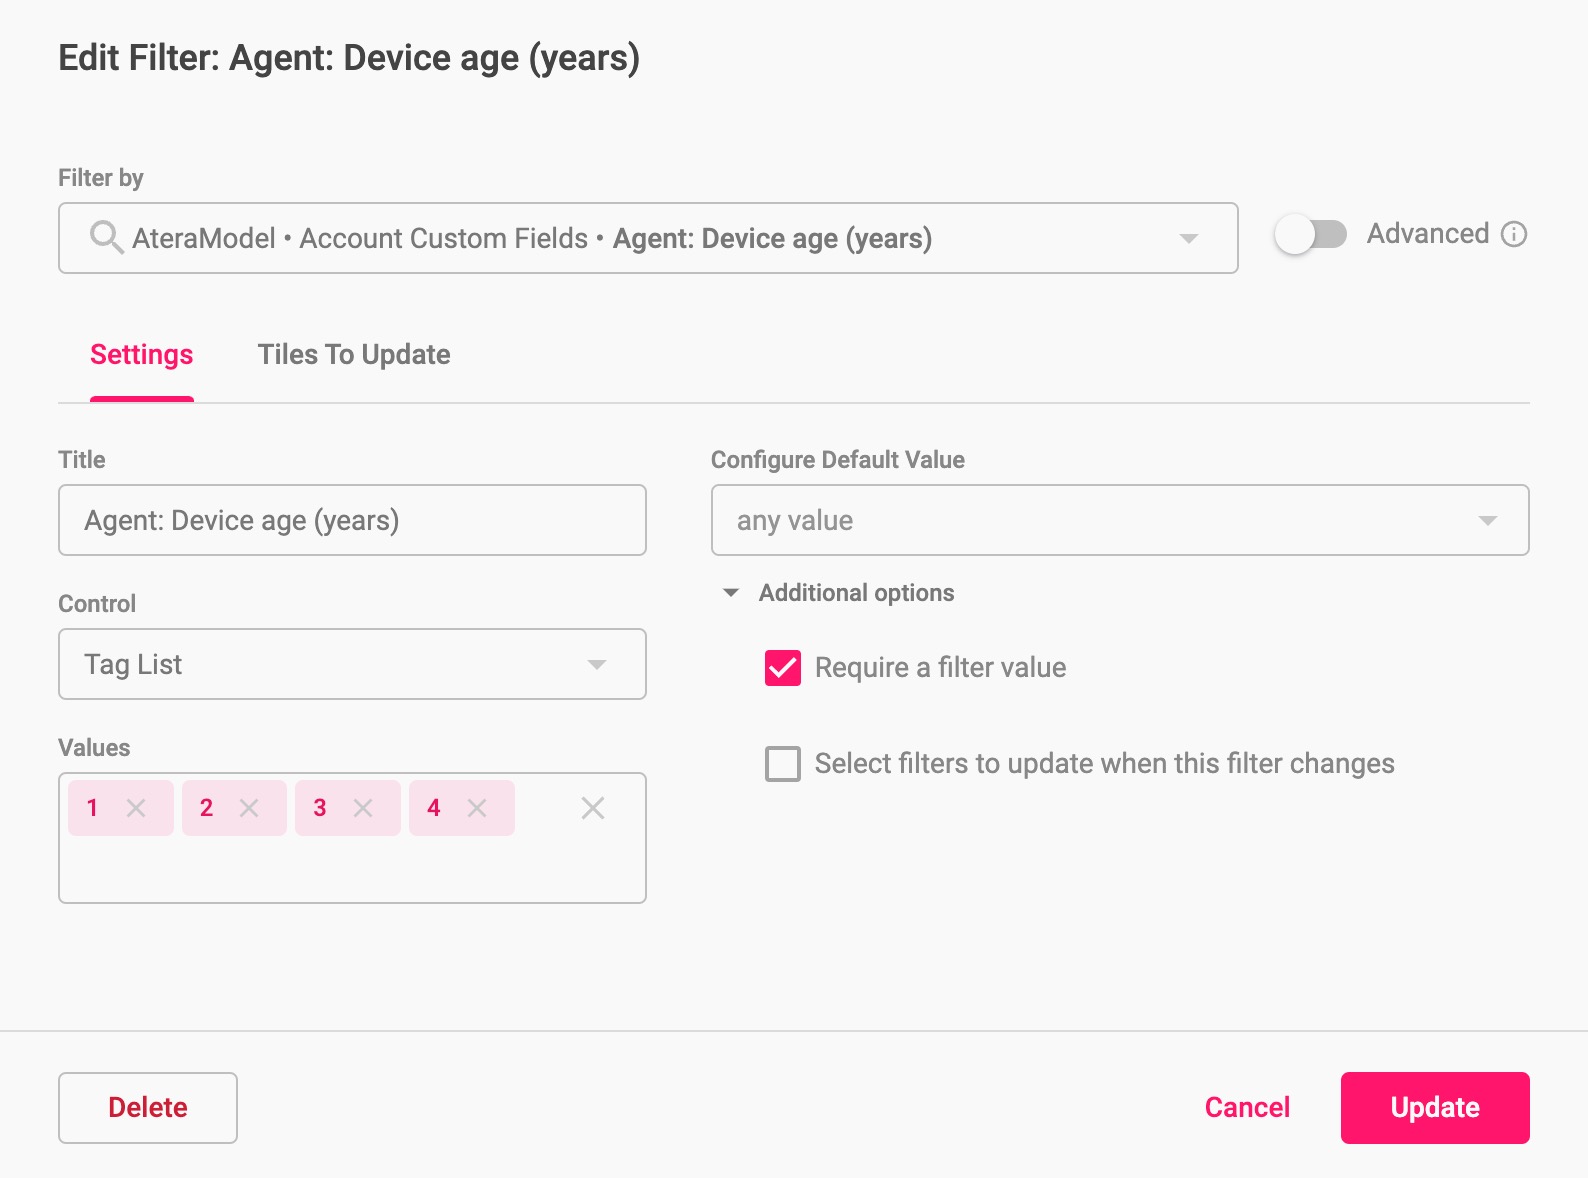Uncheck Require a filter value
The width and height of the screenshot is (1588, 1178).
point(783,668)
